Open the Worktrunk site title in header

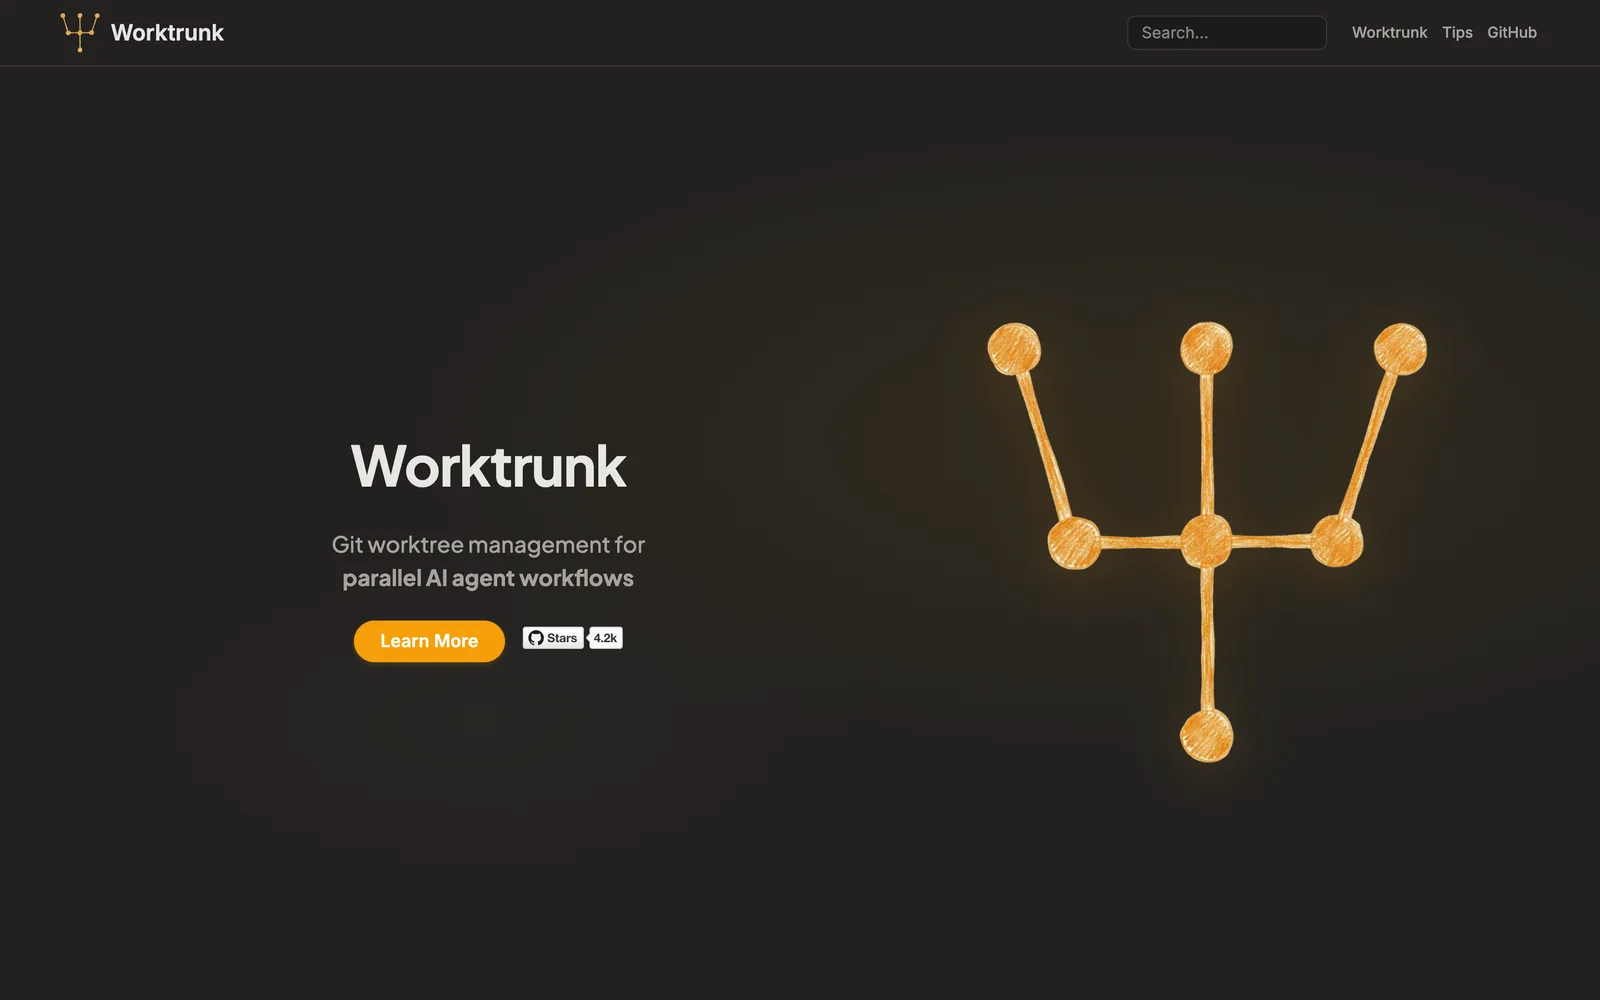(167, 33)
